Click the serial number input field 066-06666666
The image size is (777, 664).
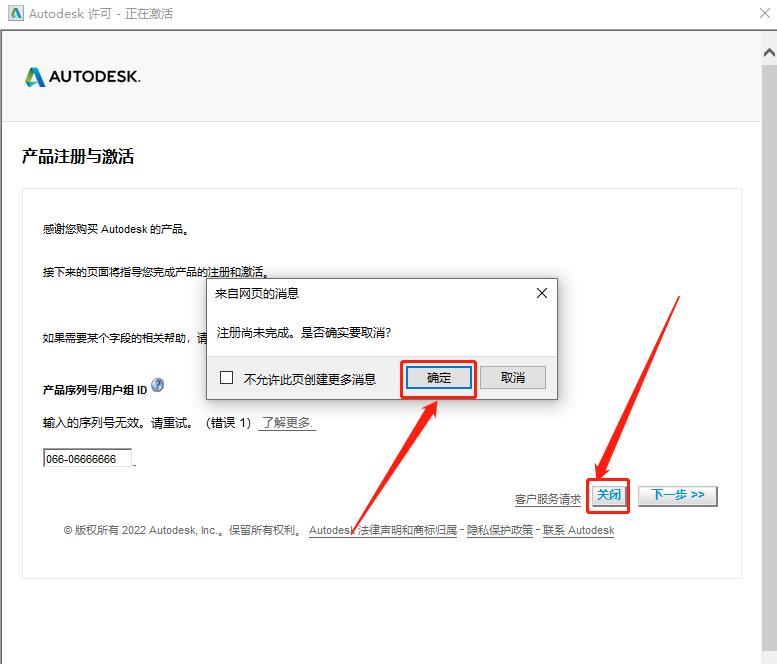(x=88, y=458)
